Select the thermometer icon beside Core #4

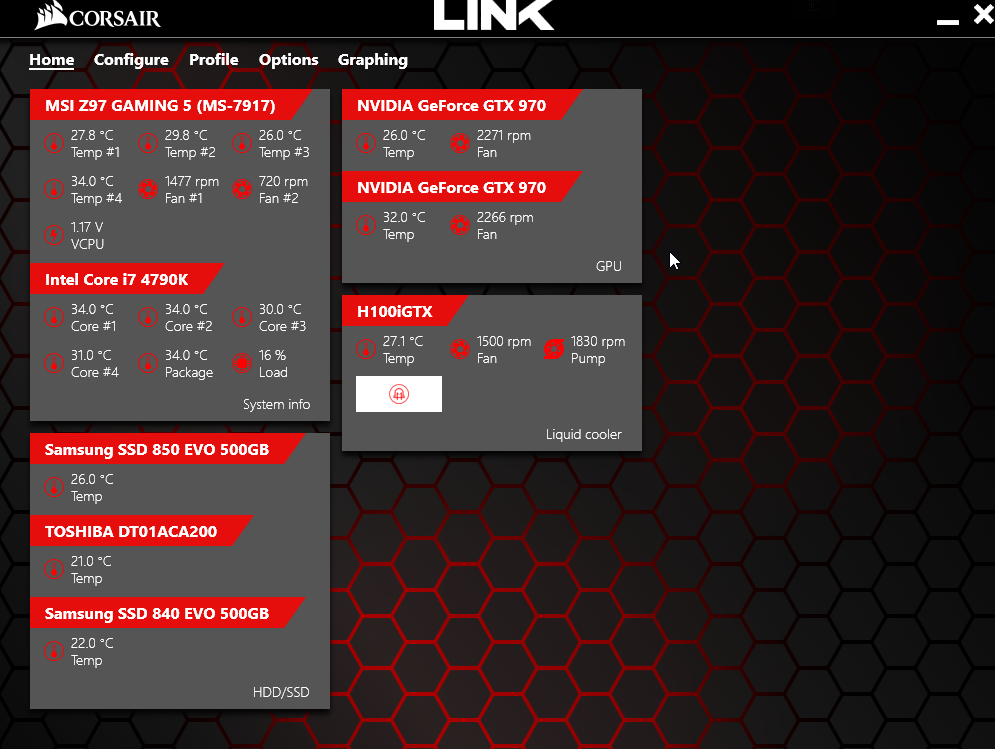(x=54, y=363)
